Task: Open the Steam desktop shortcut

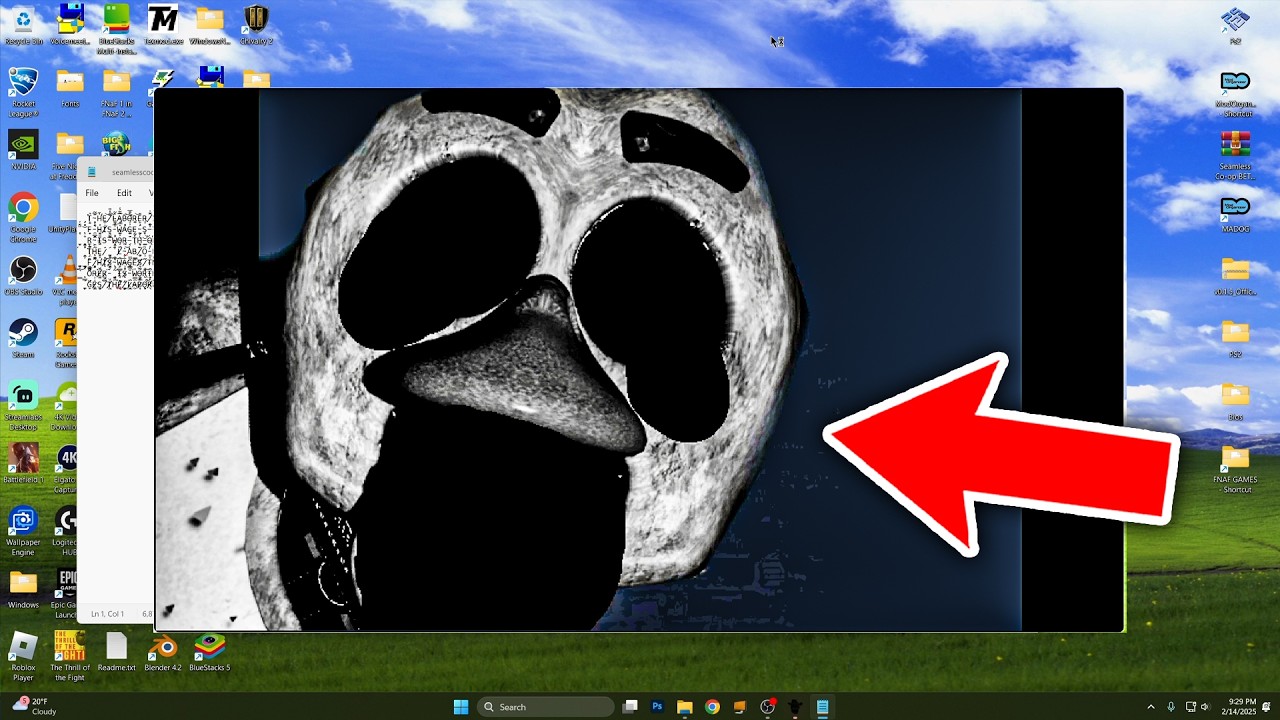Action: point(23,335)
